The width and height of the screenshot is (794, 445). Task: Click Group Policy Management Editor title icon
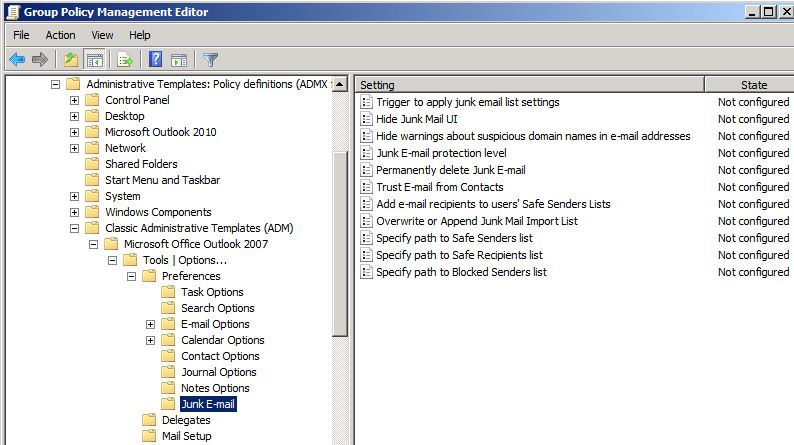pyautogui.click(x=13, y=12)
